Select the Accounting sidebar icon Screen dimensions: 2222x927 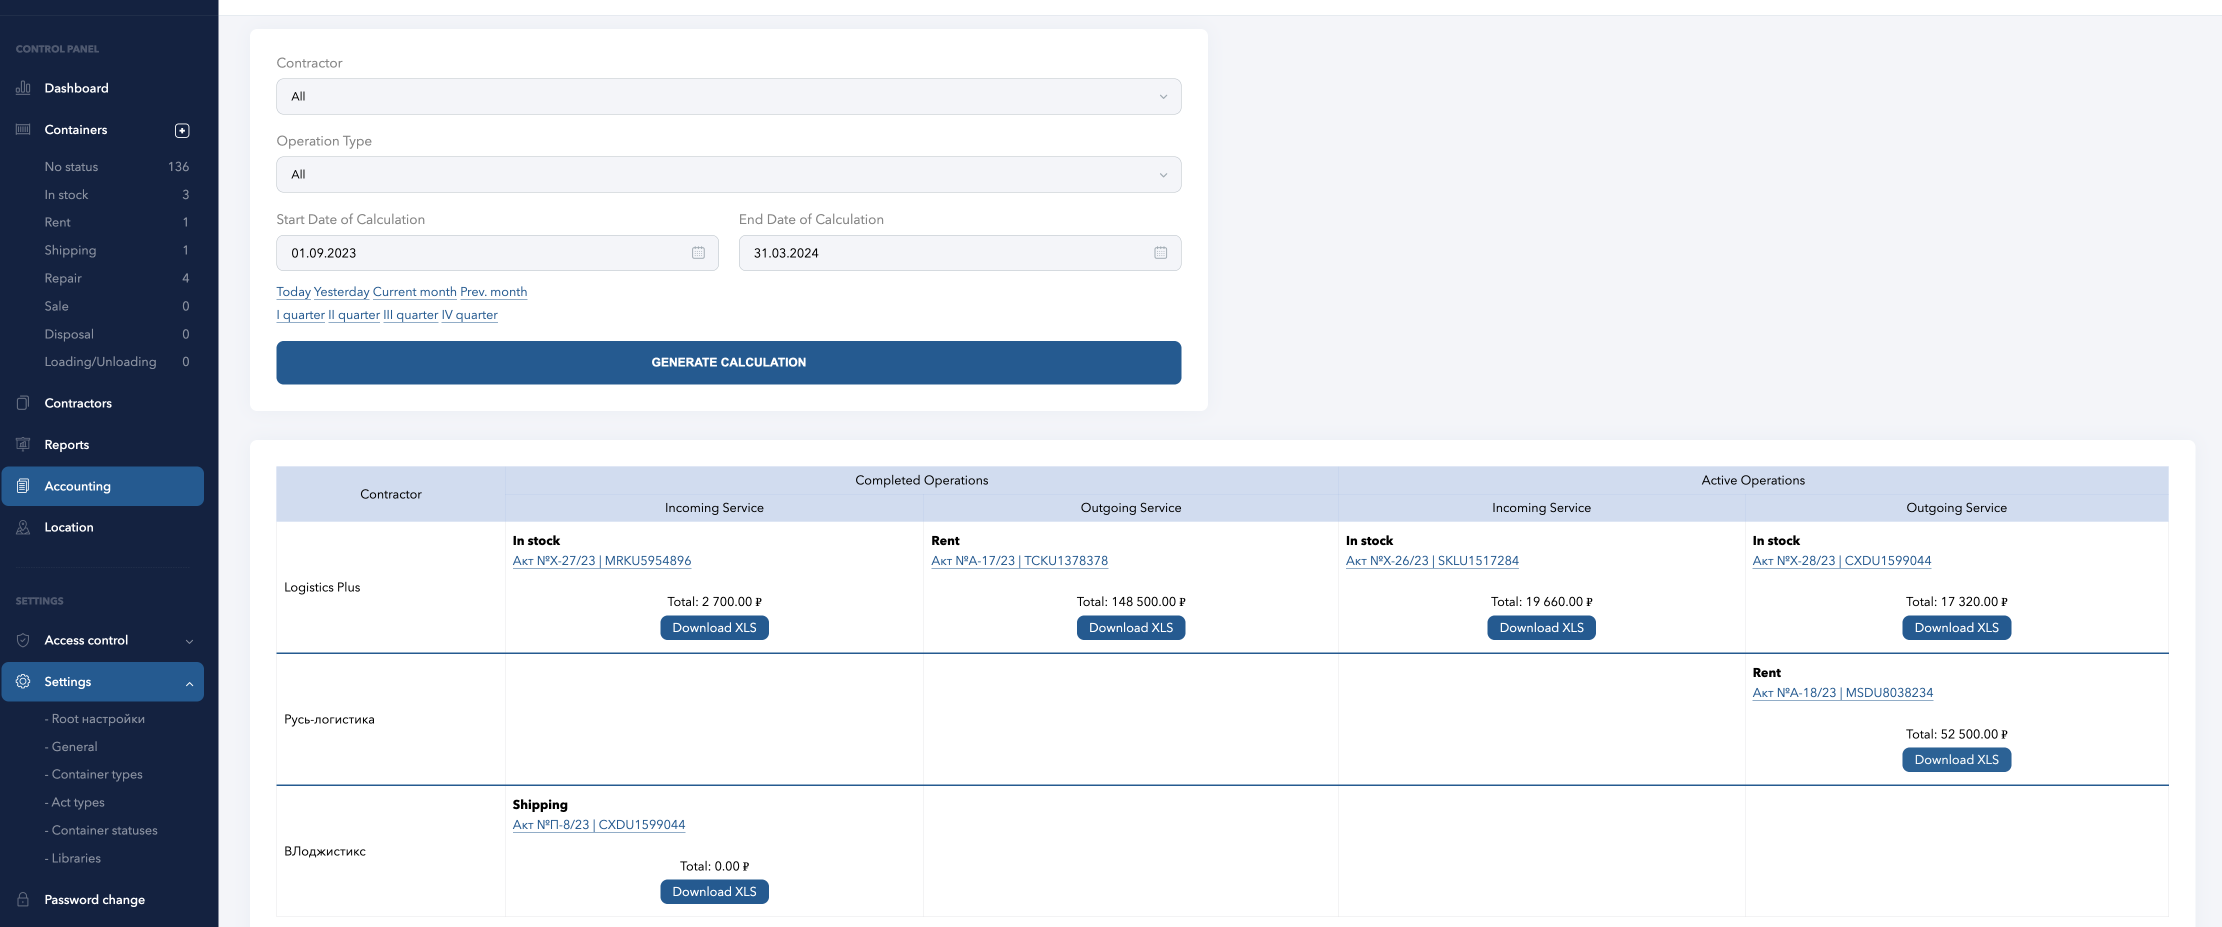click(x=22, y=486)
